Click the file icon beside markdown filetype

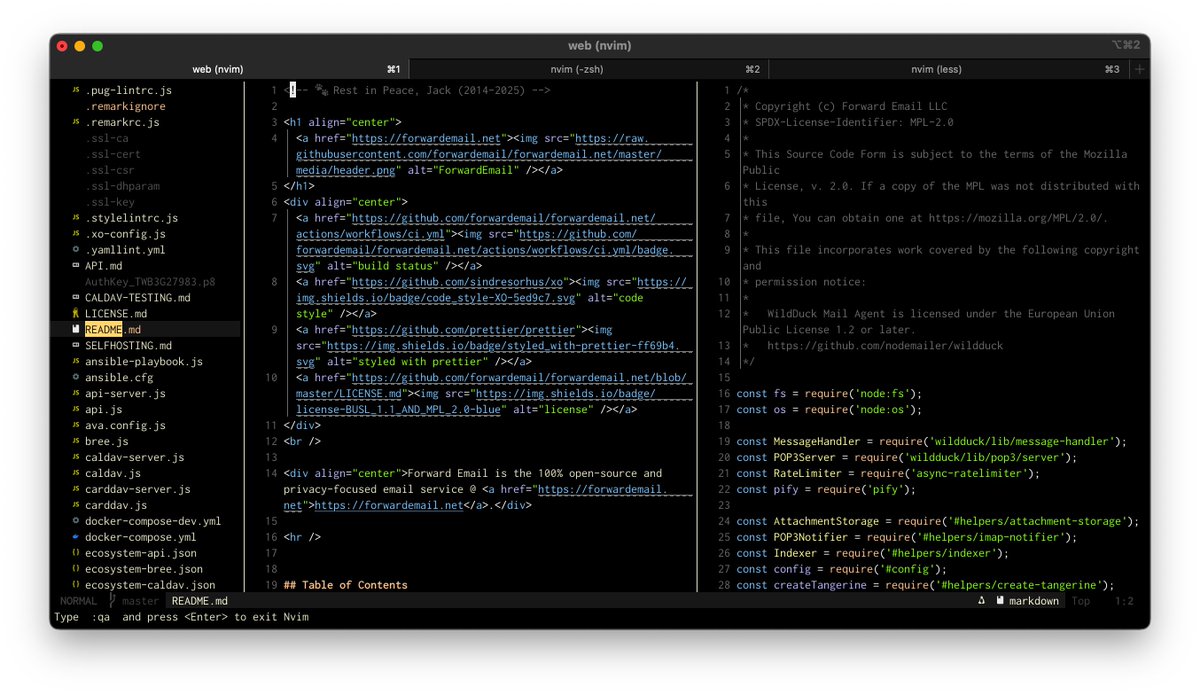pos(1000,601)
